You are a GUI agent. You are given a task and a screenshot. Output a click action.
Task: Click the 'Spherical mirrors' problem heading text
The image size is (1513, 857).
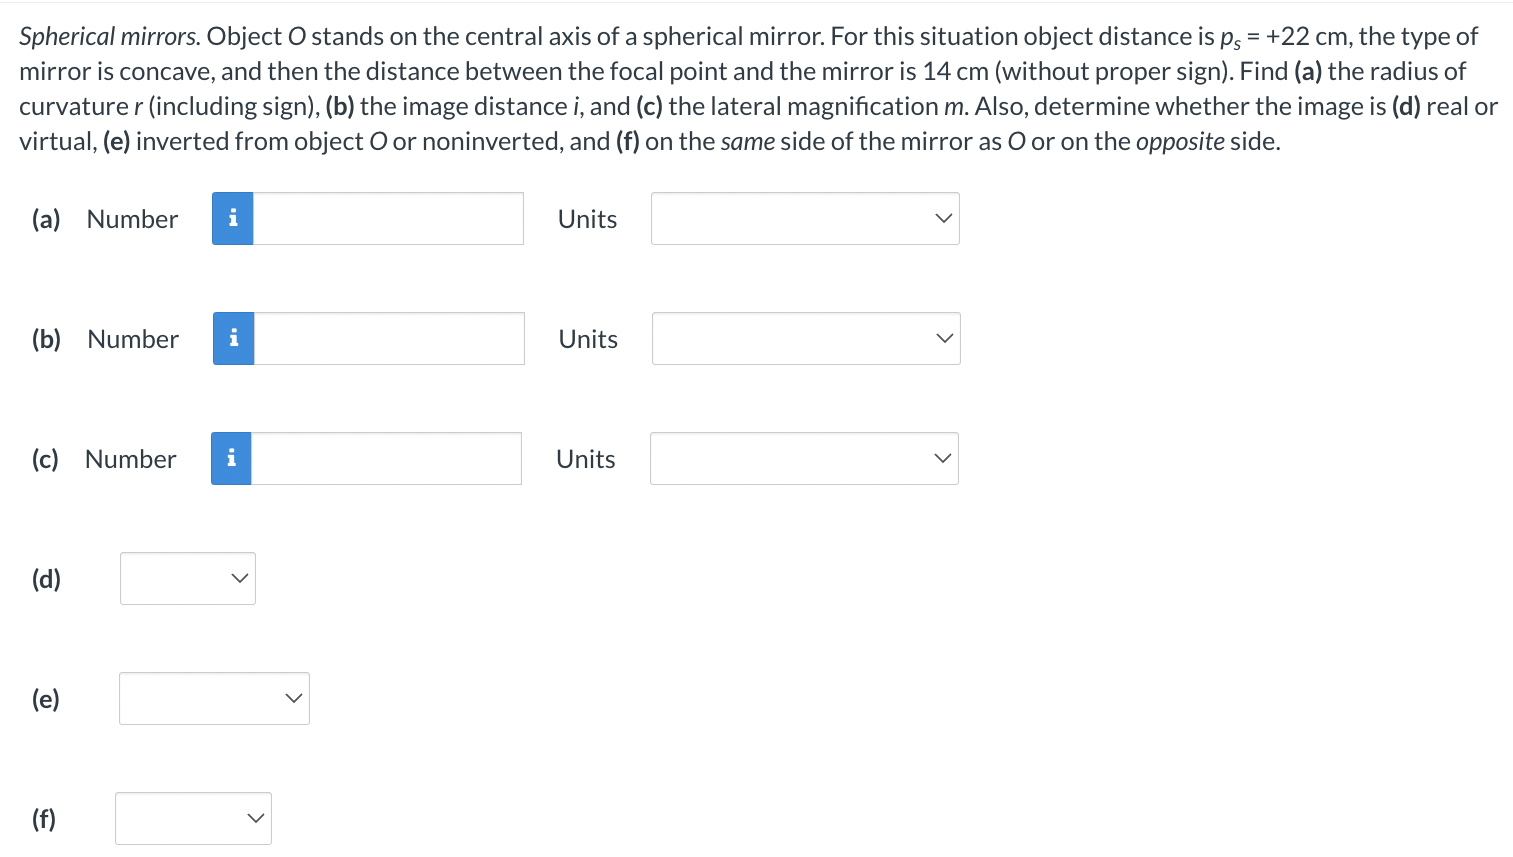coord(110,37)
